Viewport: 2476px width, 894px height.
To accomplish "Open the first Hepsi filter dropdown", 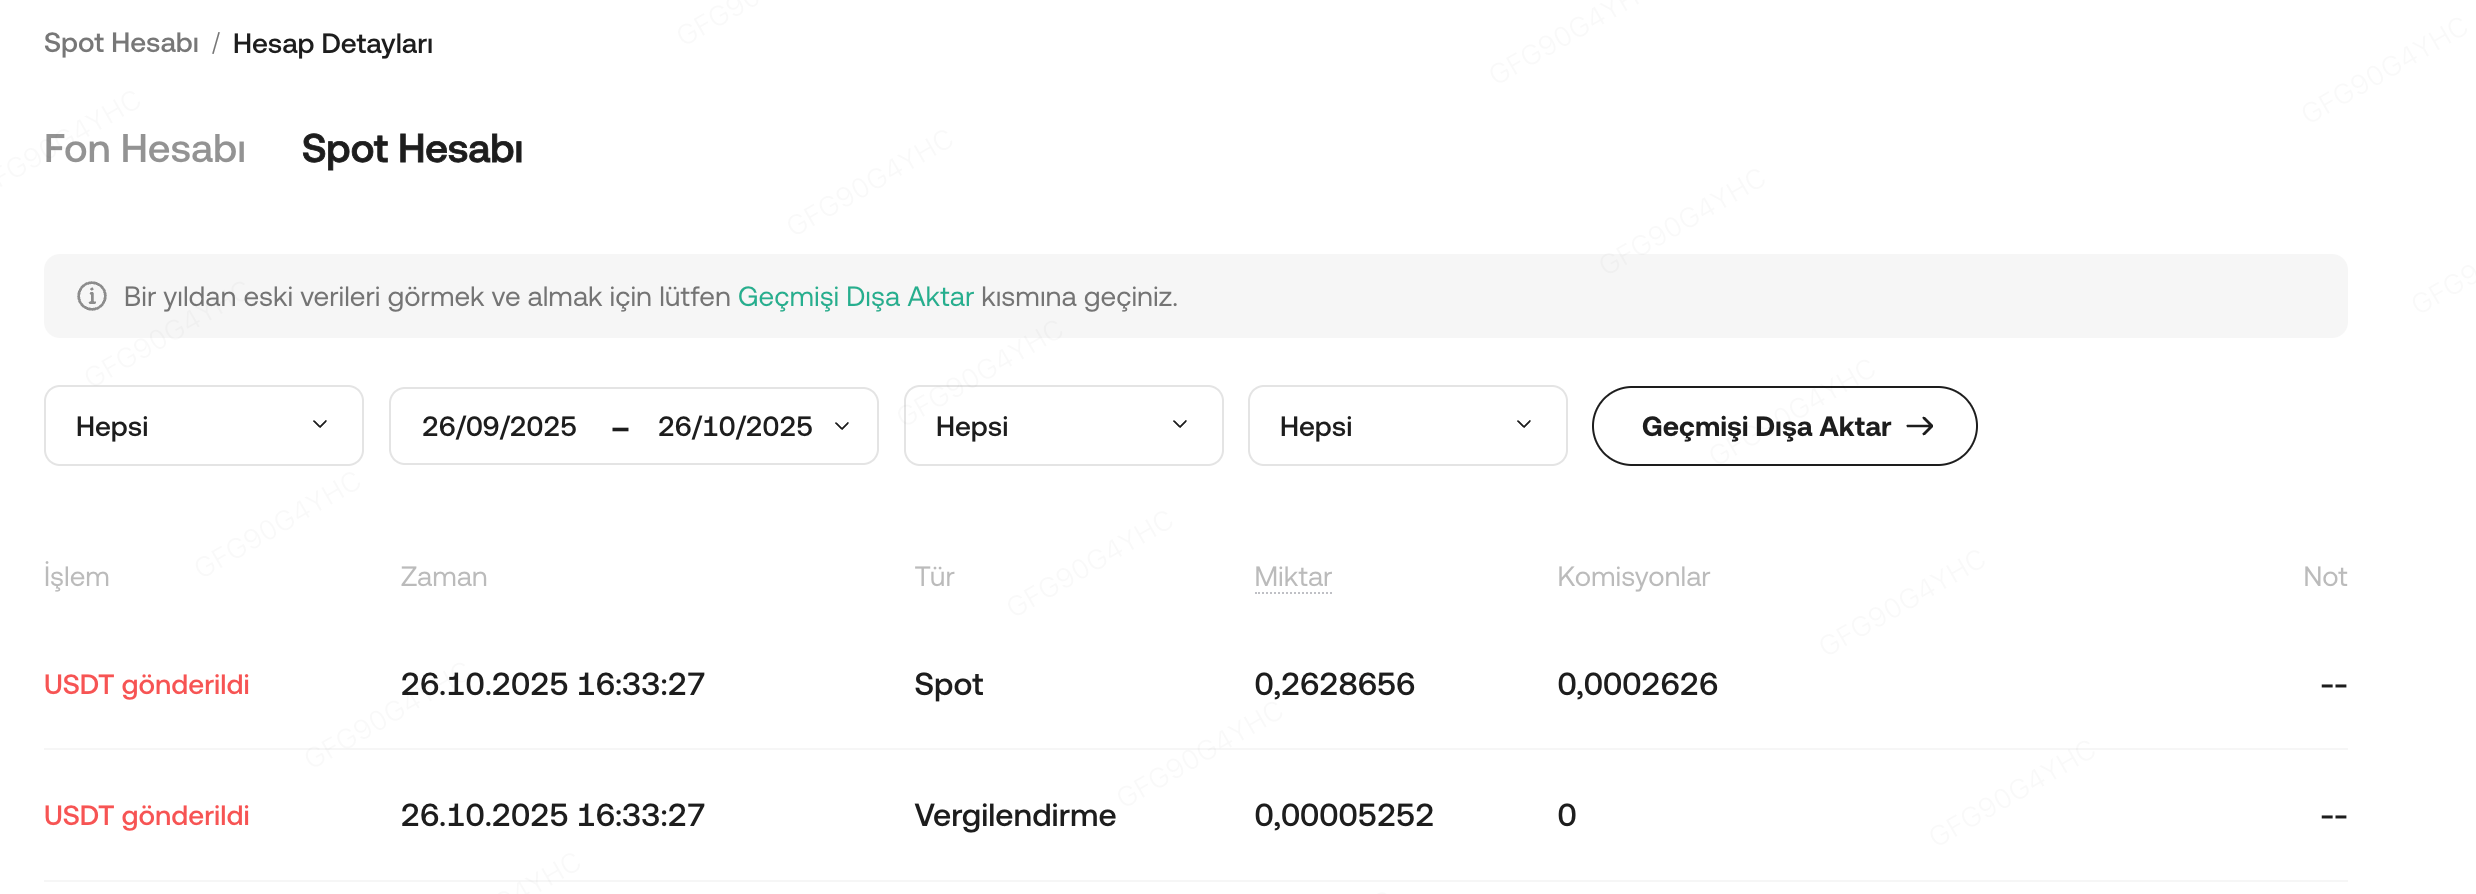I will 203,427.
